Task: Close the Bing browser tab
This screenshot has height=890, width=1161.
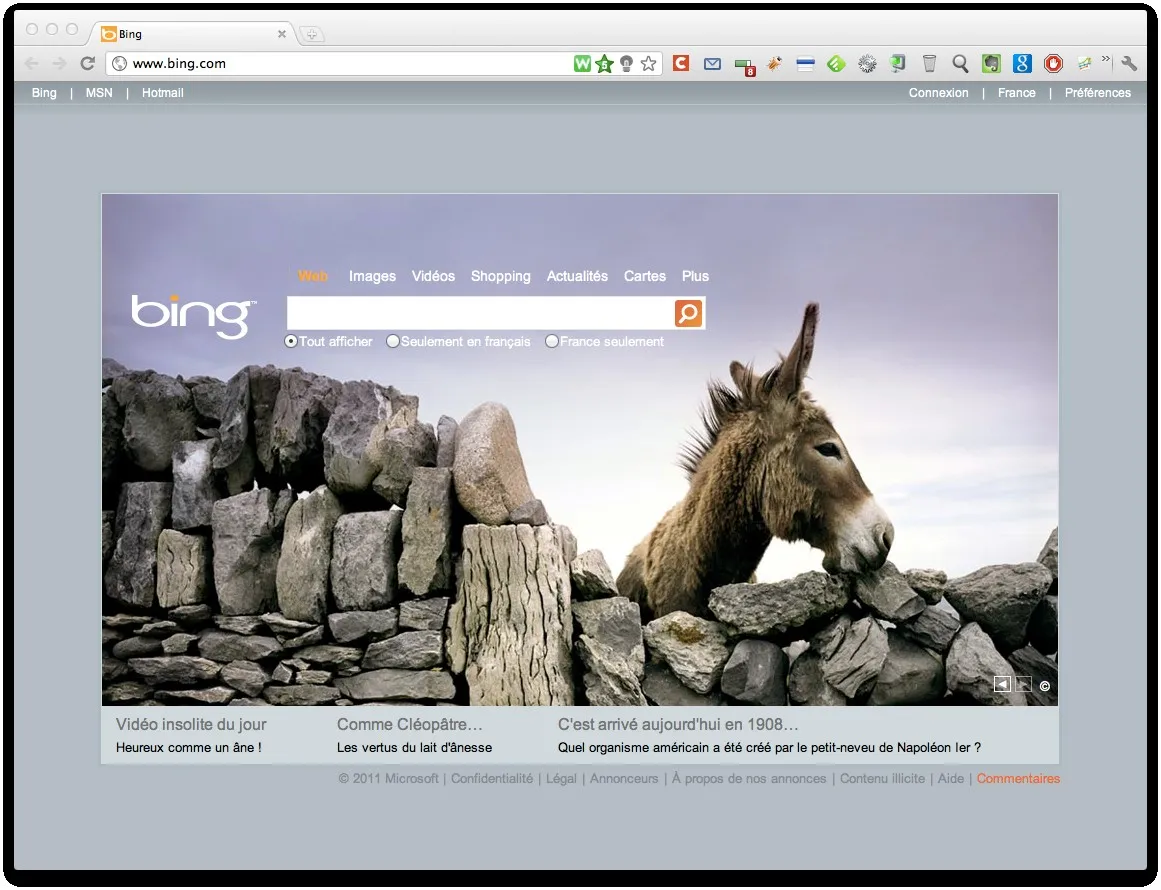Action: (281, 34)
